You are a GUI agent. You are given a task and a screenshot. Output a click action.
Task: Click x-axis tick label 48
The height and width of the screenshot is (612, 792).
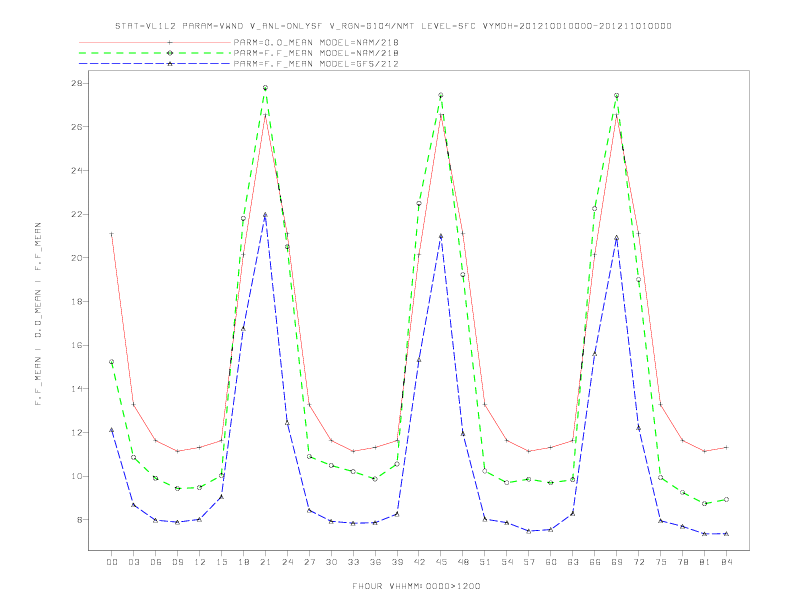coord(463,562)
